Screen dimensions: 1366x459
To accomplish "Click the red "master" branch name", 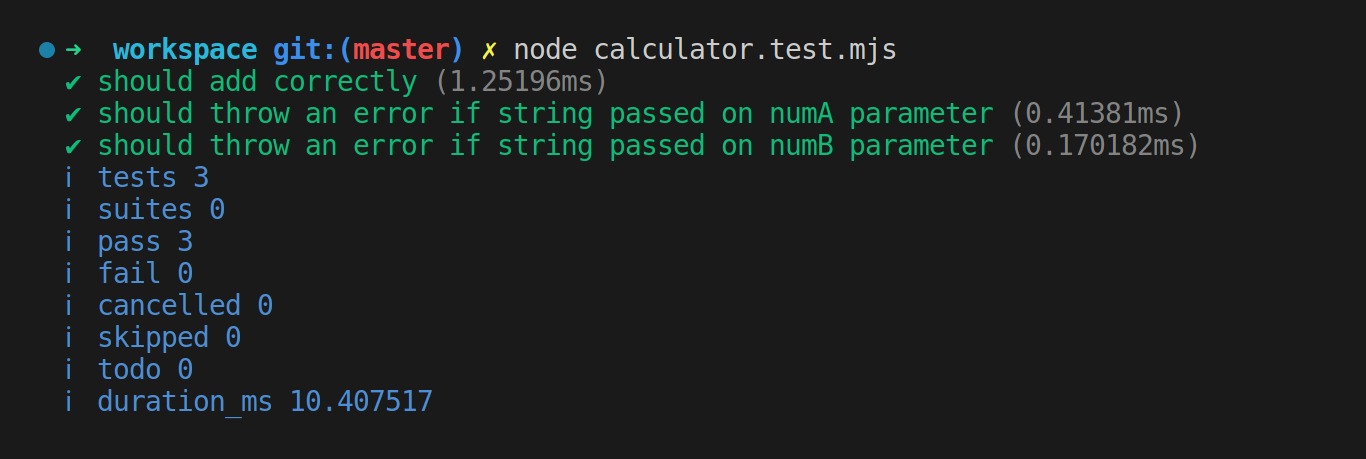I will (x=401, y=49).
